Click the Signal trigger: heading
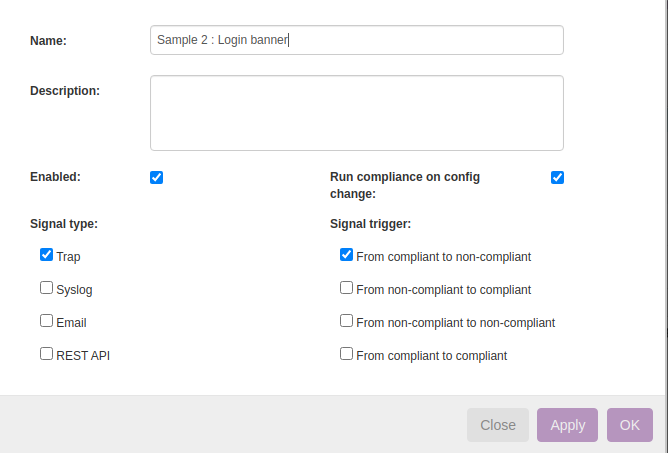This screenshot has width=668, height=453. point(370,224)
